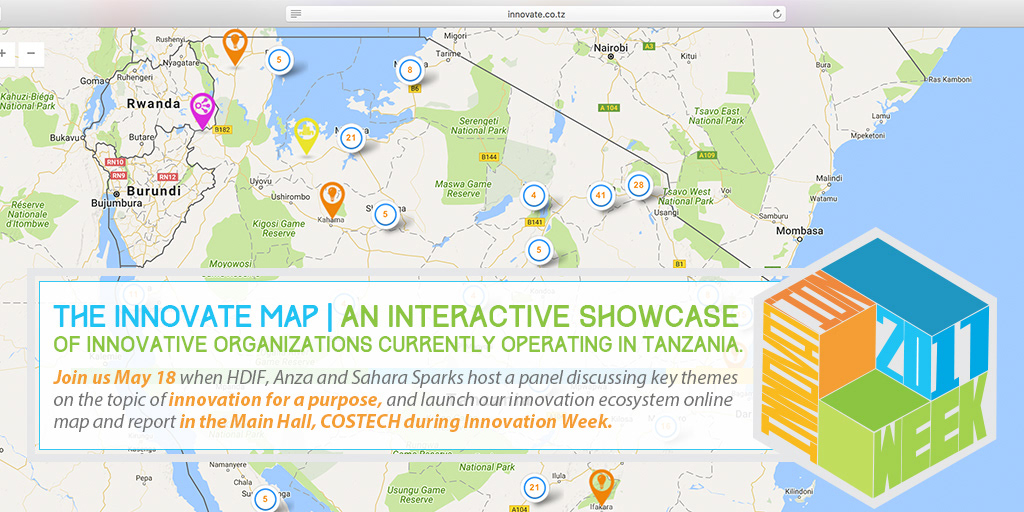
Task: Click THE INNOVATE MAP banner headline
Action: tap(187, 317)
